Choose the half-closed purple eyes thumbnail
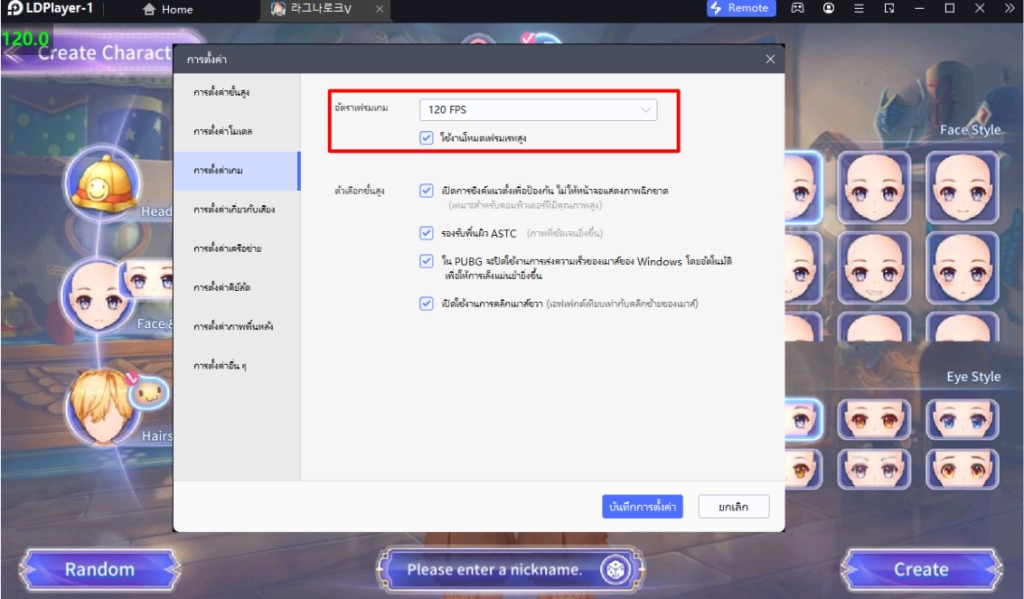The width and height of the screenshot is (1024, 599). (874, 469)
